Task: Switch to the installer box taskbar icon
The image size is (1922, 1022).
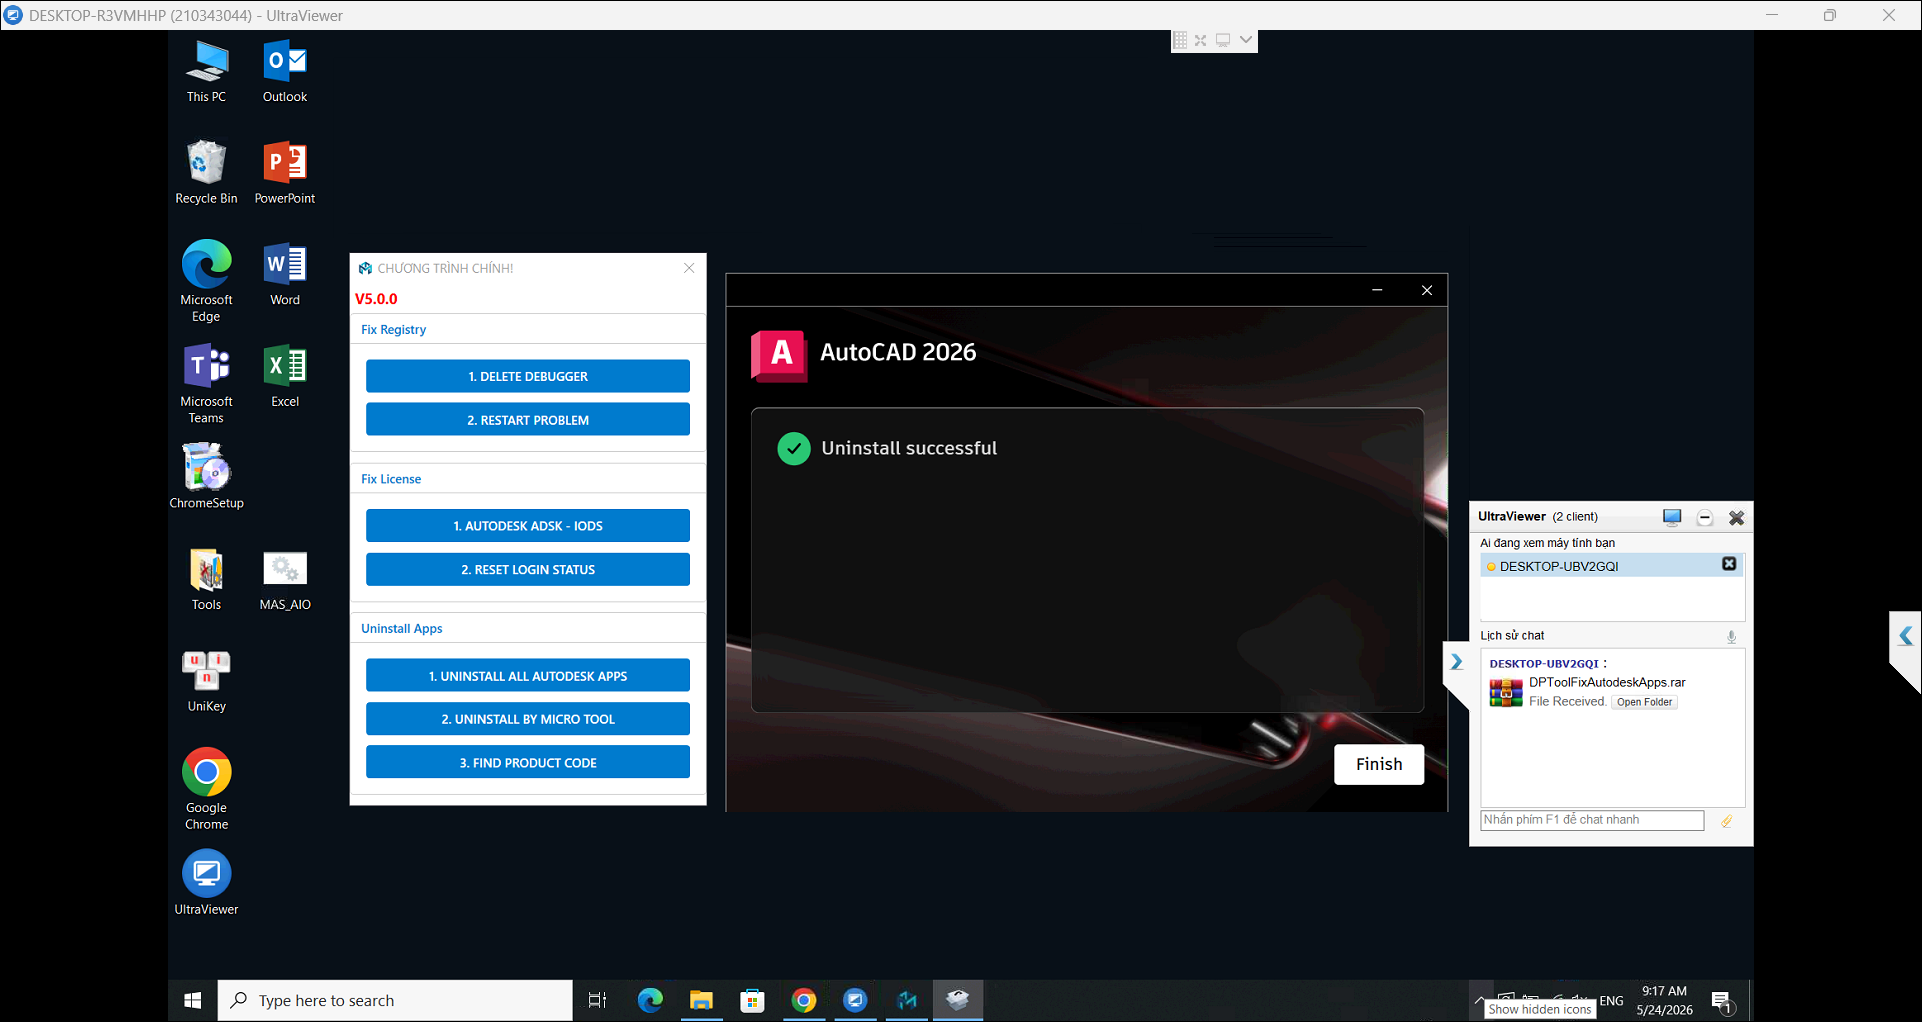Action: click(x=958, y=1000)
